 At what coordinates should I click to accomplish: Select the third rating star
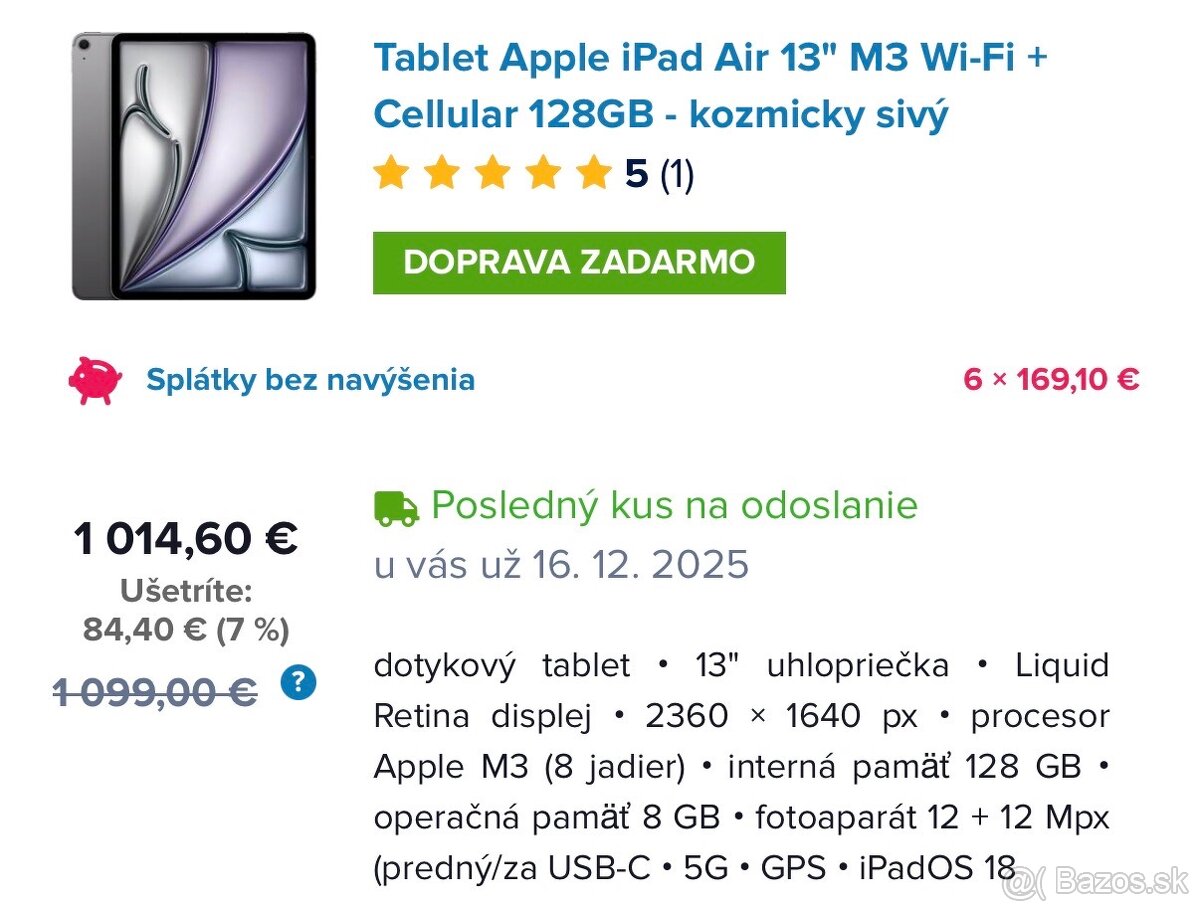(x=492, y=172)
